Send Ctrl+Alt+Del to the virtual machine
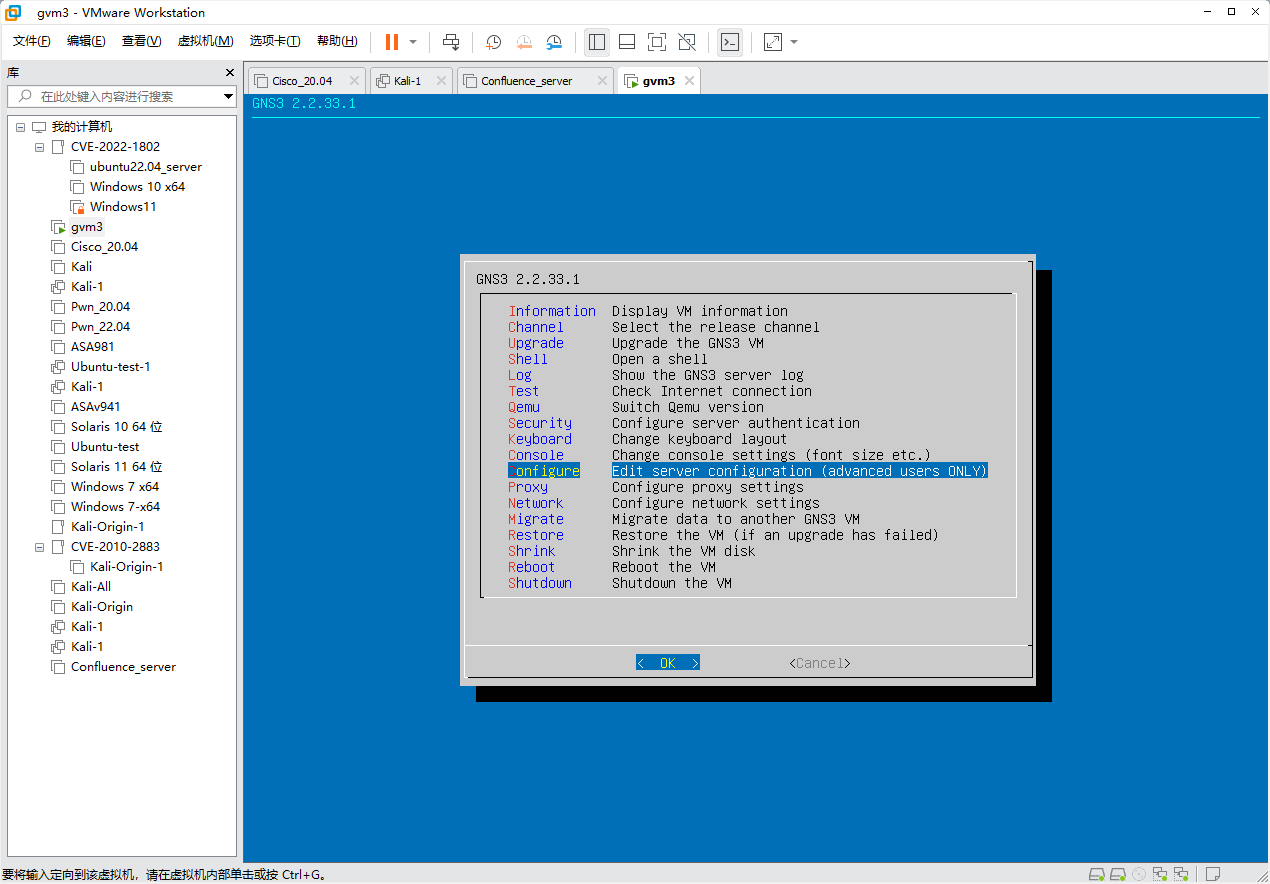Screen dimensions: 1270x884 [451, 42]
